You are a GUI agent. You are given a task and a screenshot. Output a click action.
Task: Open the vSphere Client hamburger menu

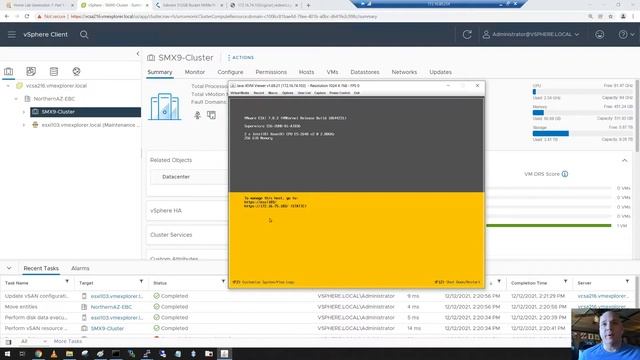[x=11, y=35]
